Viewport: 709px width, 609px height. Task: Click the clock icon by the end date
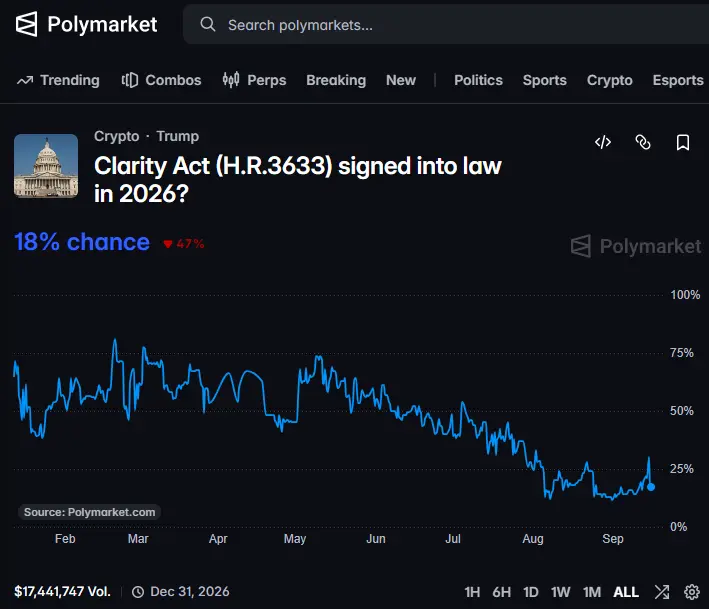pyautogui.click(x=138, y=592)
